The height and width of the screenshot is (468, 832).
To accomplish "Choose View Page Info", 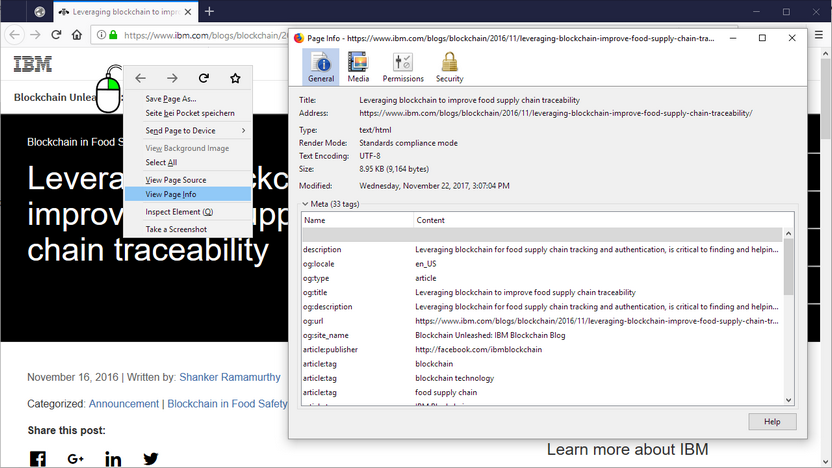I will coord(188,194).
